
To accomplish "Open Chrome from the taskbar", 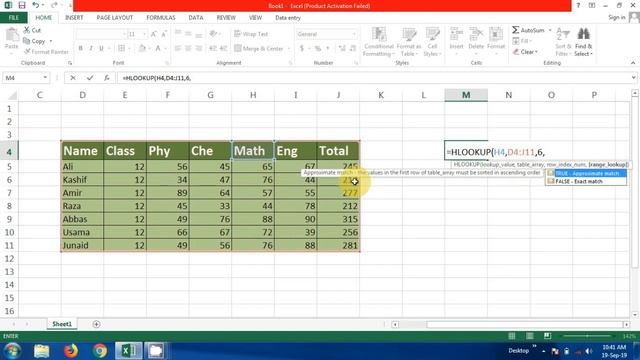I will coord(100,351).
